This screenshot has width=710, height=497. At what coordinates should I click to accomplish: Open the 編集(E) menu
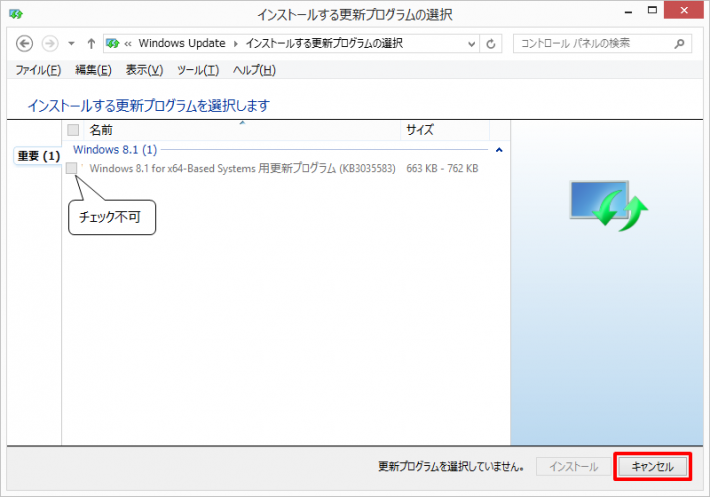pos(93,70)
